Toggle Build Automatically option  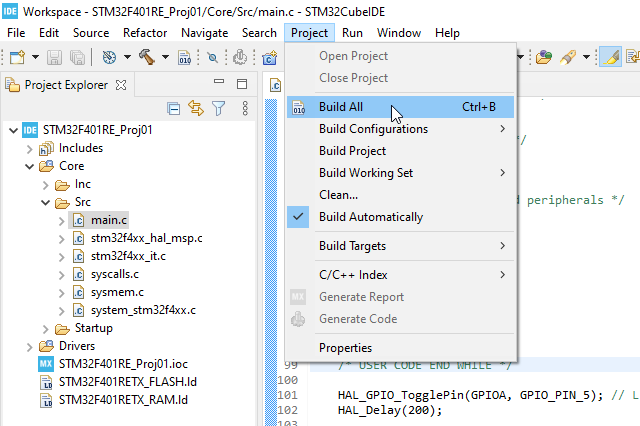370,217
